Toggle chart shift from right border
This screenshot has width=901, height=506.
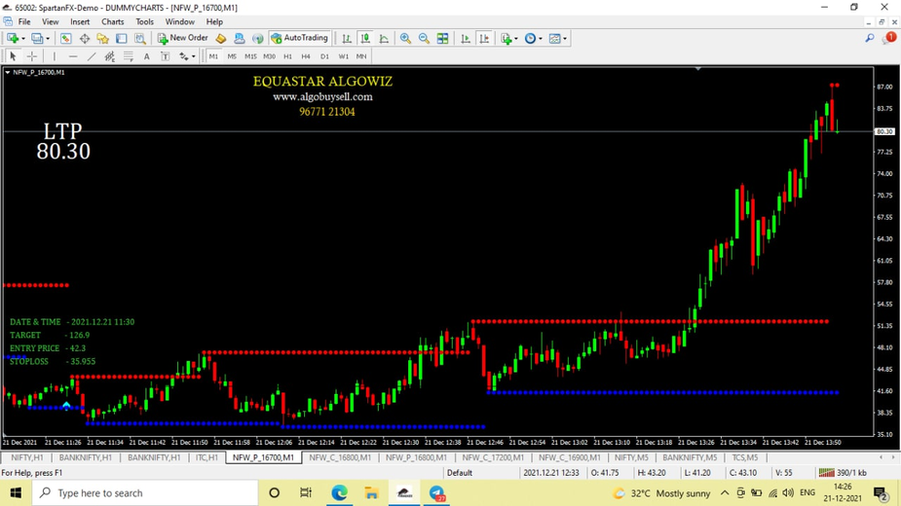[484, 38]
